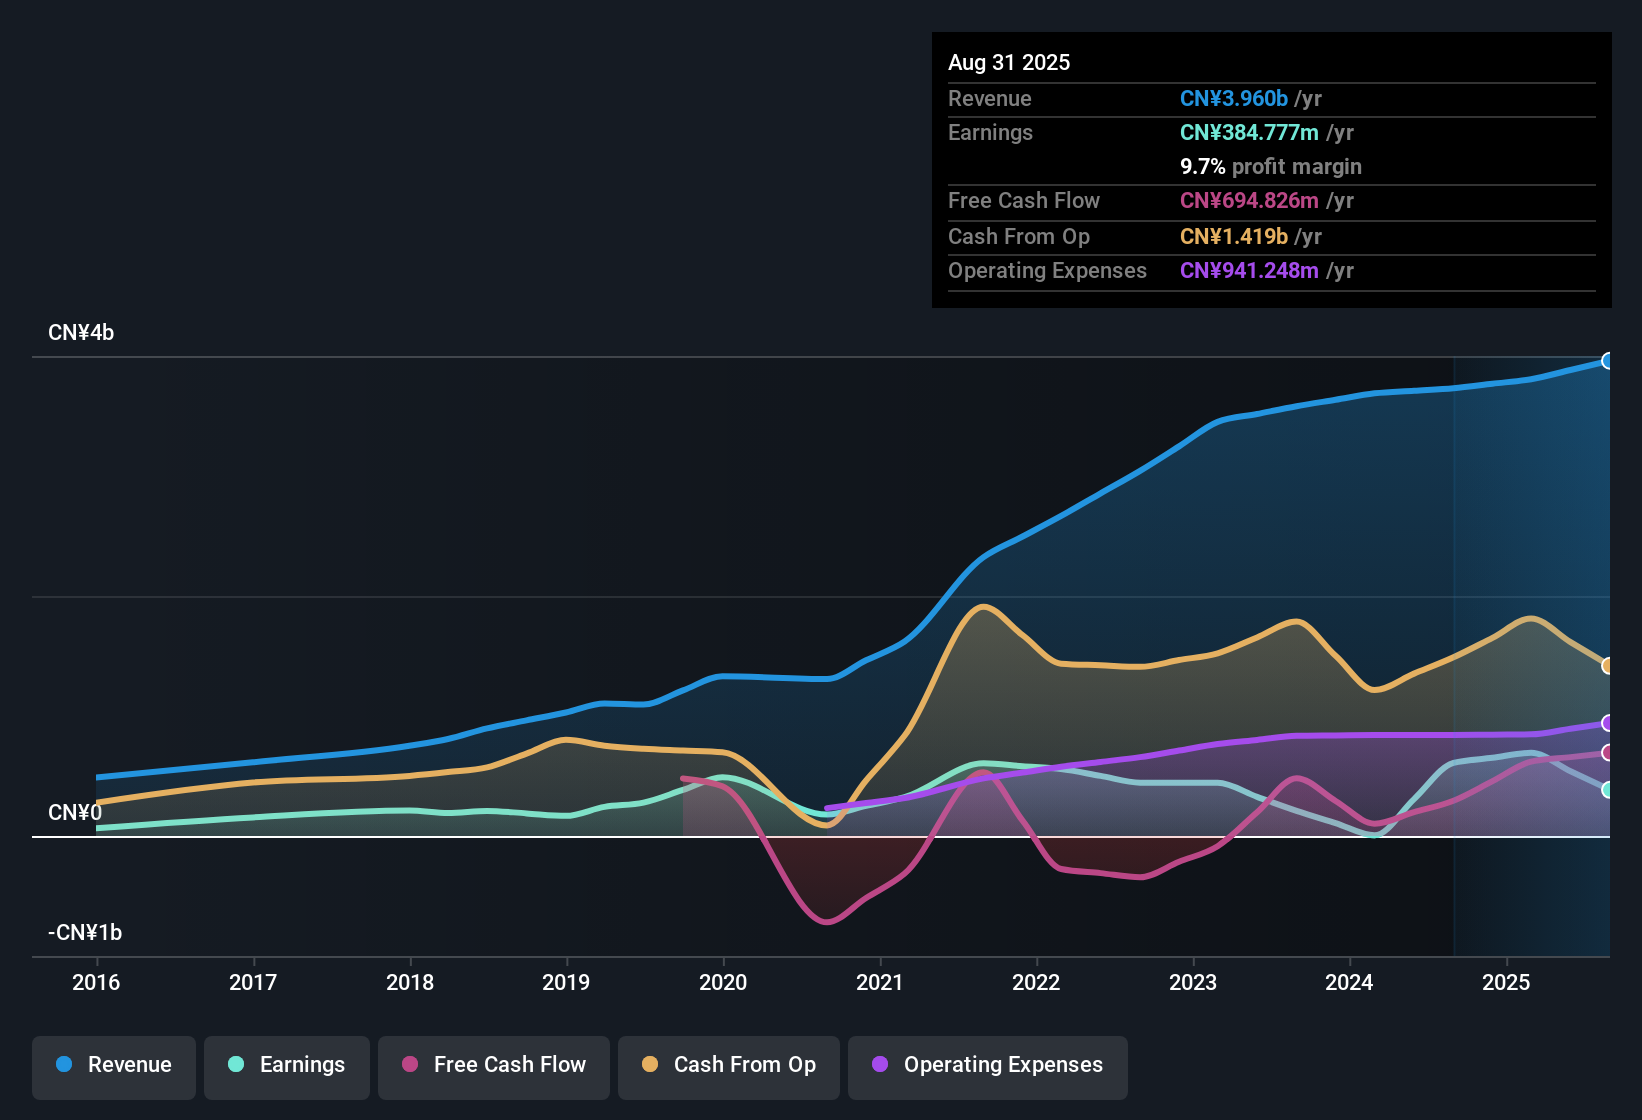
Task: Click the purple Operating Expenses legend dot
Action: [x=880, y=1065]
